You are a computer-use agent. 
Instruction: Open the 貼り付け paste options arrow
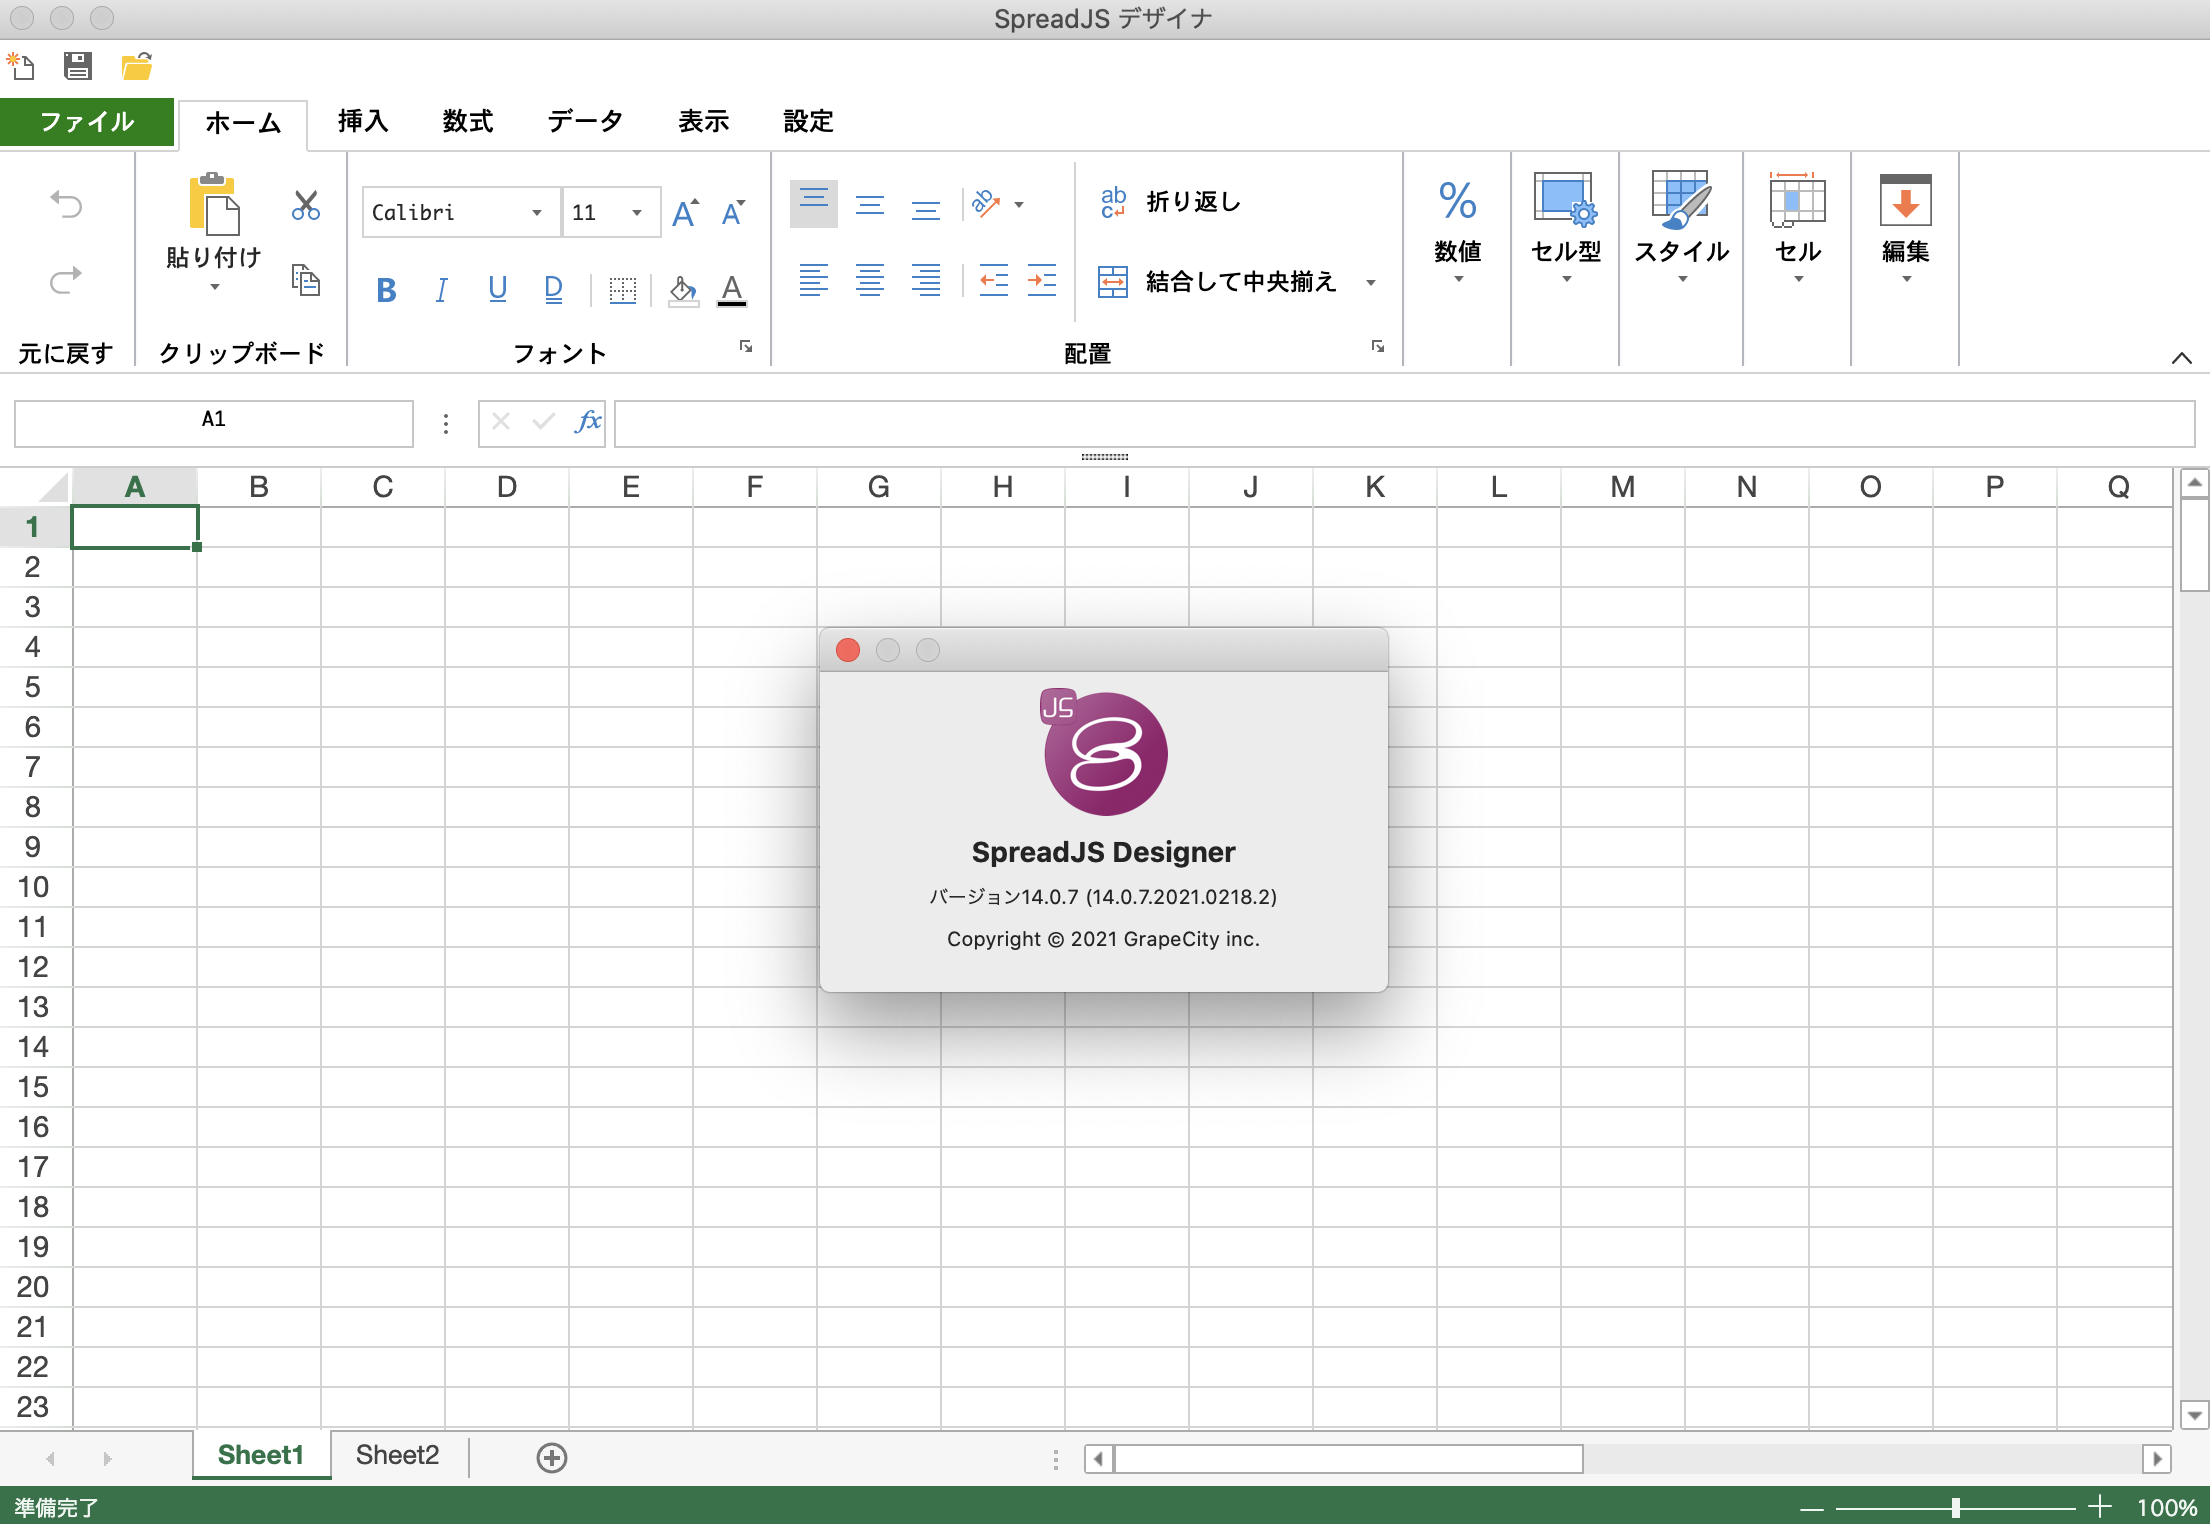214,288
